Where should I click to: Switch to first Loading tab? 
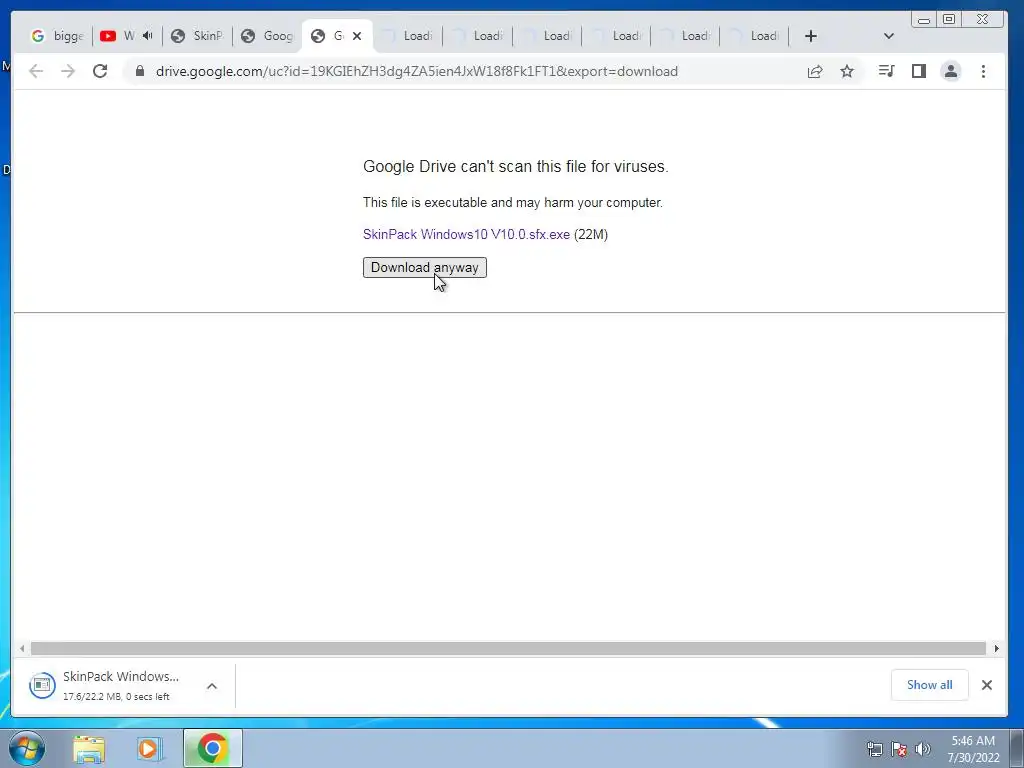(x=408, y=36)
